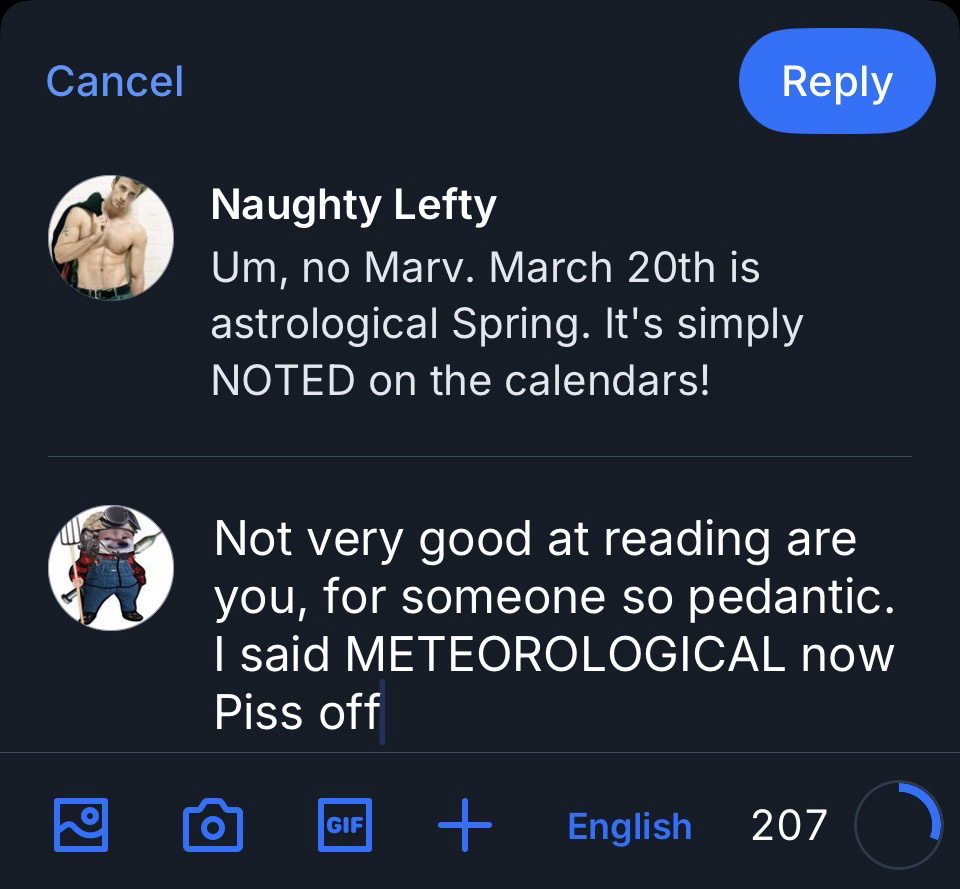Tap the plus icon to add more

click(465, 825)
